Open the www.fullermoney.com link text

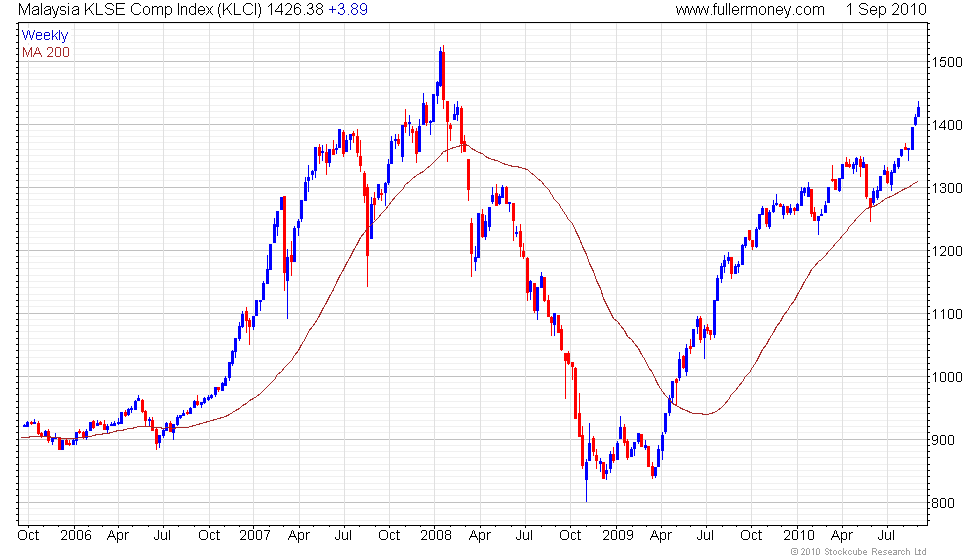pos(749,9)
